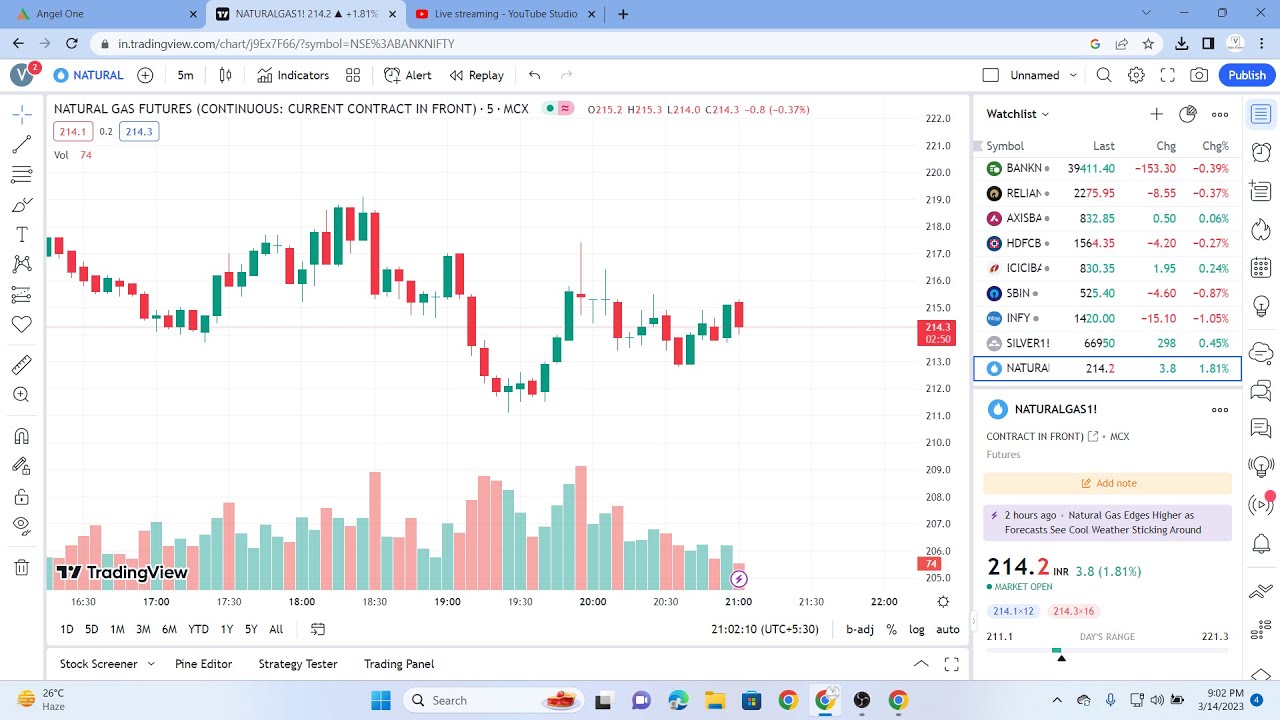Viewport: 1280px width, 720px height.
Task: Undo the last chart action
Action: coord(535,75)
